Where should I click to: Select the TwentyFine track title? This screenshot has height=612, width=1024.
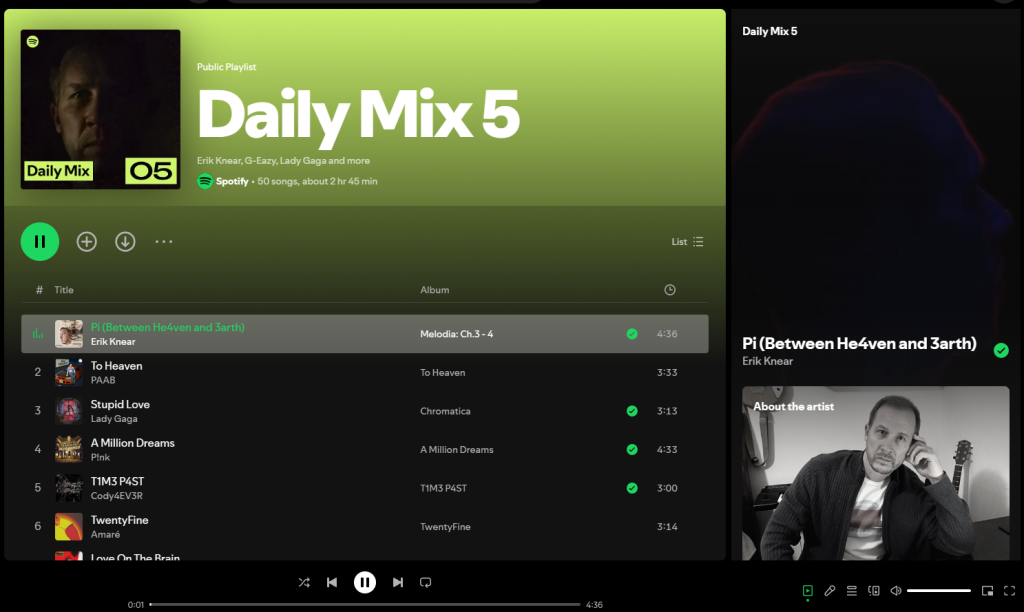tap(120, 520)
